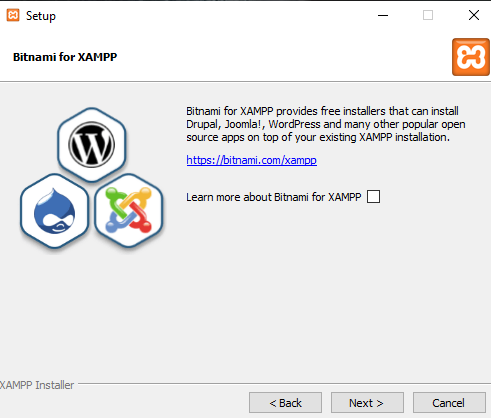This screenshot has height=418, width=491.
Task: Open the https://bitnami.com/xampp link
Action: pyautogui.click(x=251, y=160)
